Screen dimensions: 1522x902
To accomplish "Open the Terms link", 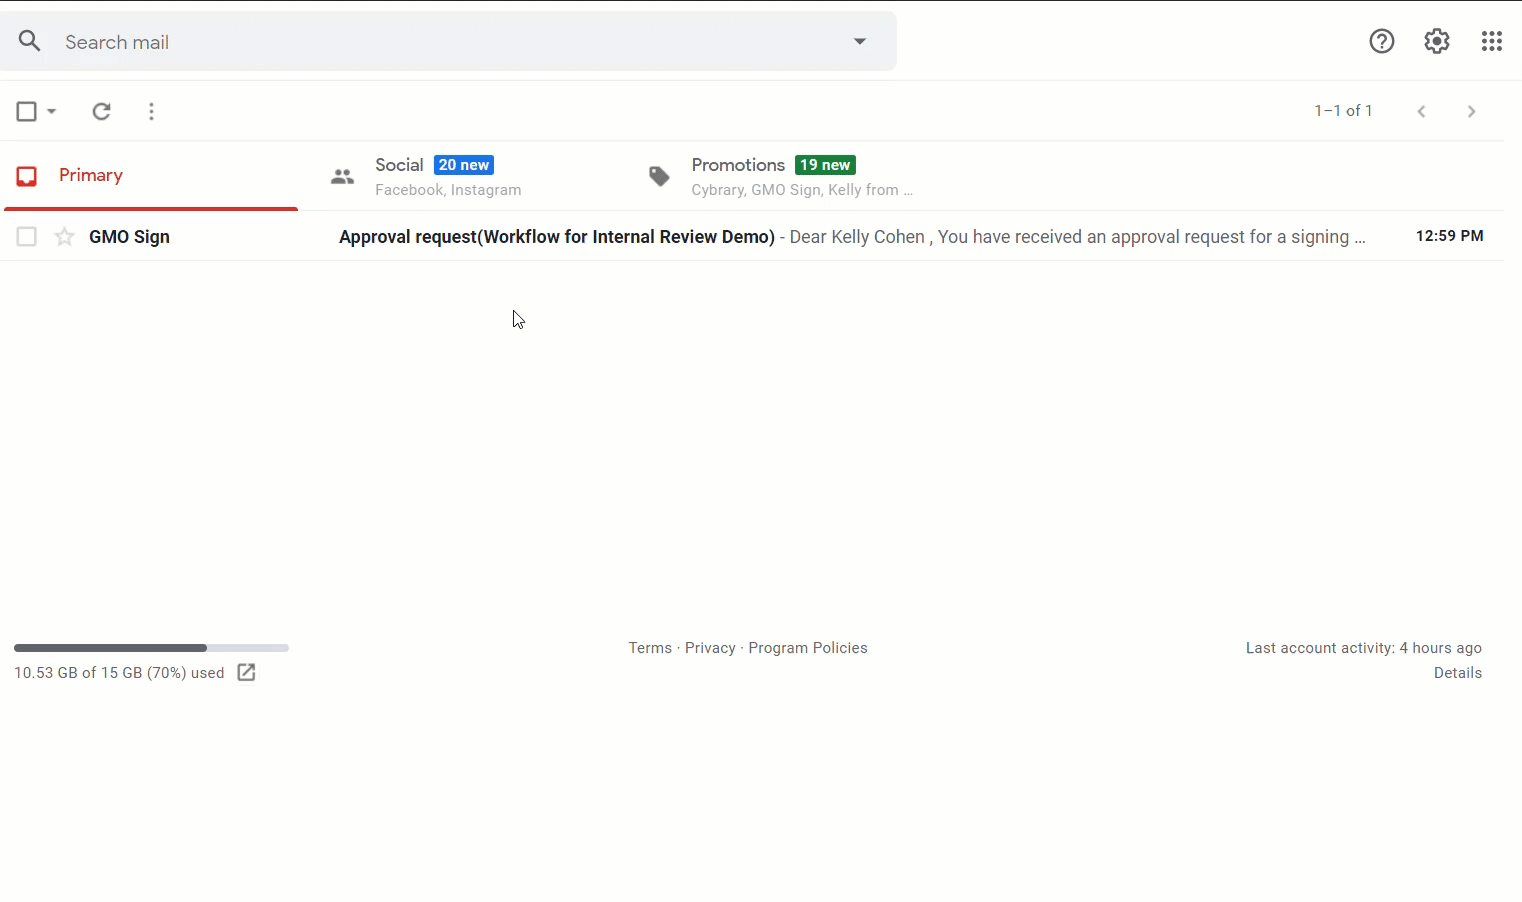I will (650, 648).
